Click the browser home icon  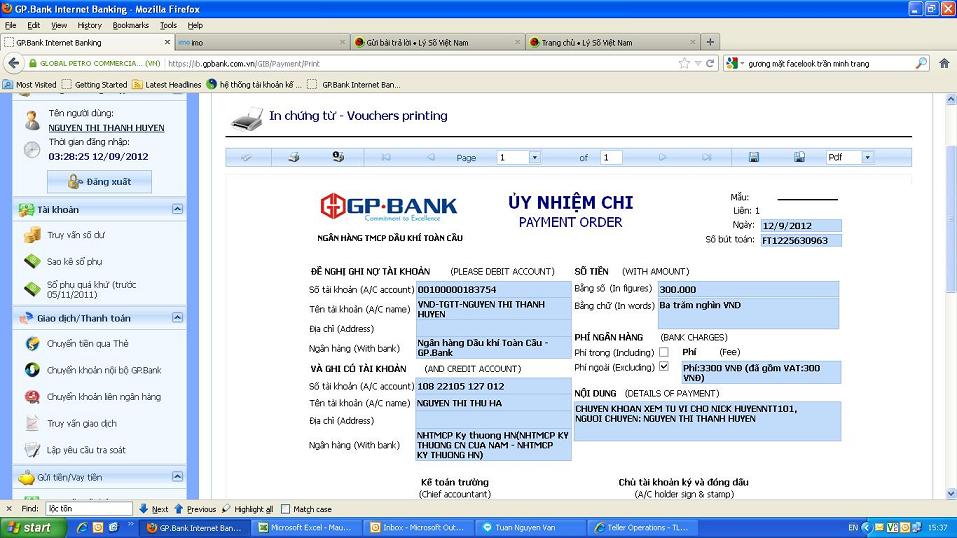tap(944, 63)
